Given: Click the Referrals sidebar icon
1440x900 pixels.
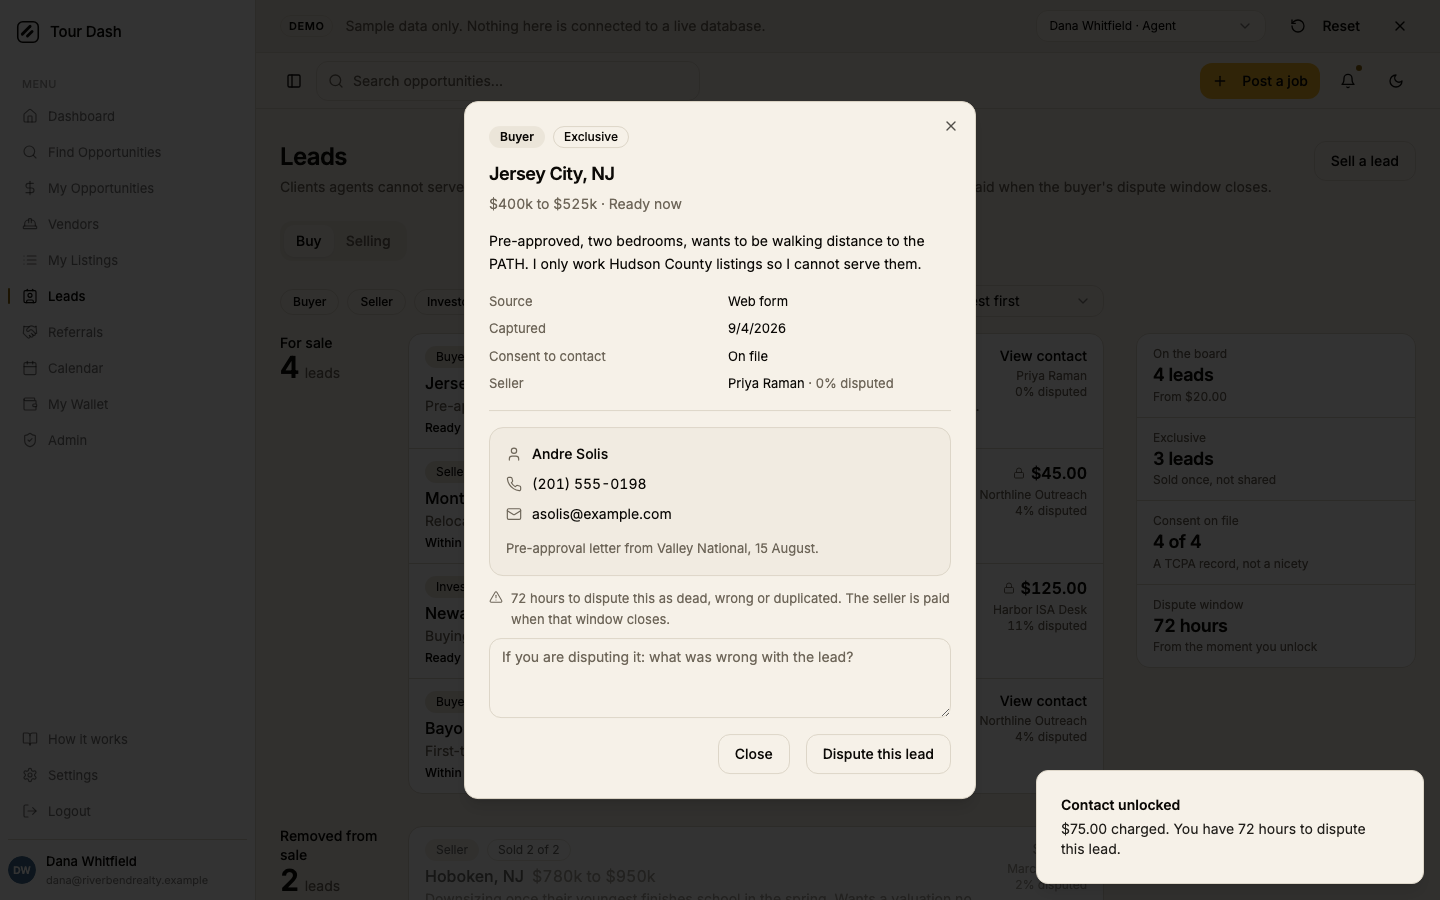Looking at the screenshot, I should point(30,332).
